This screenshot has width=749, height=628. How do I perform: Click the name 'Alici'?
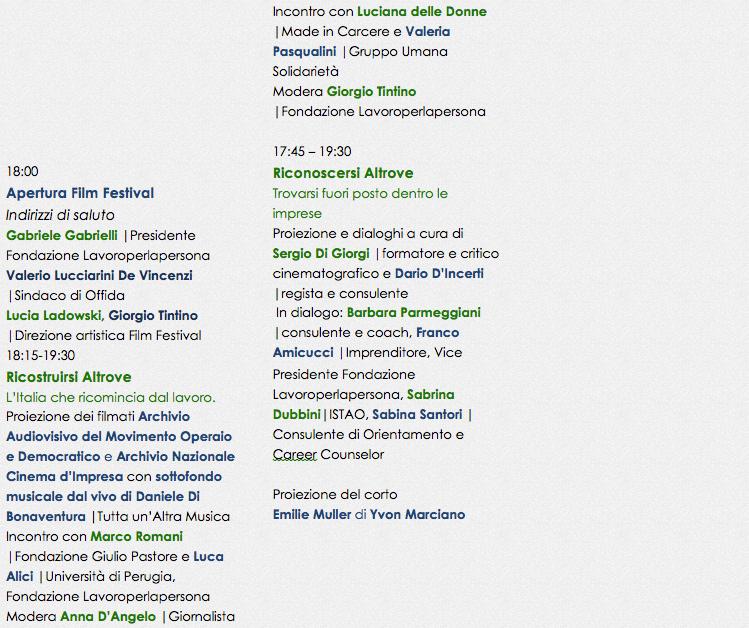coord(20,577)
